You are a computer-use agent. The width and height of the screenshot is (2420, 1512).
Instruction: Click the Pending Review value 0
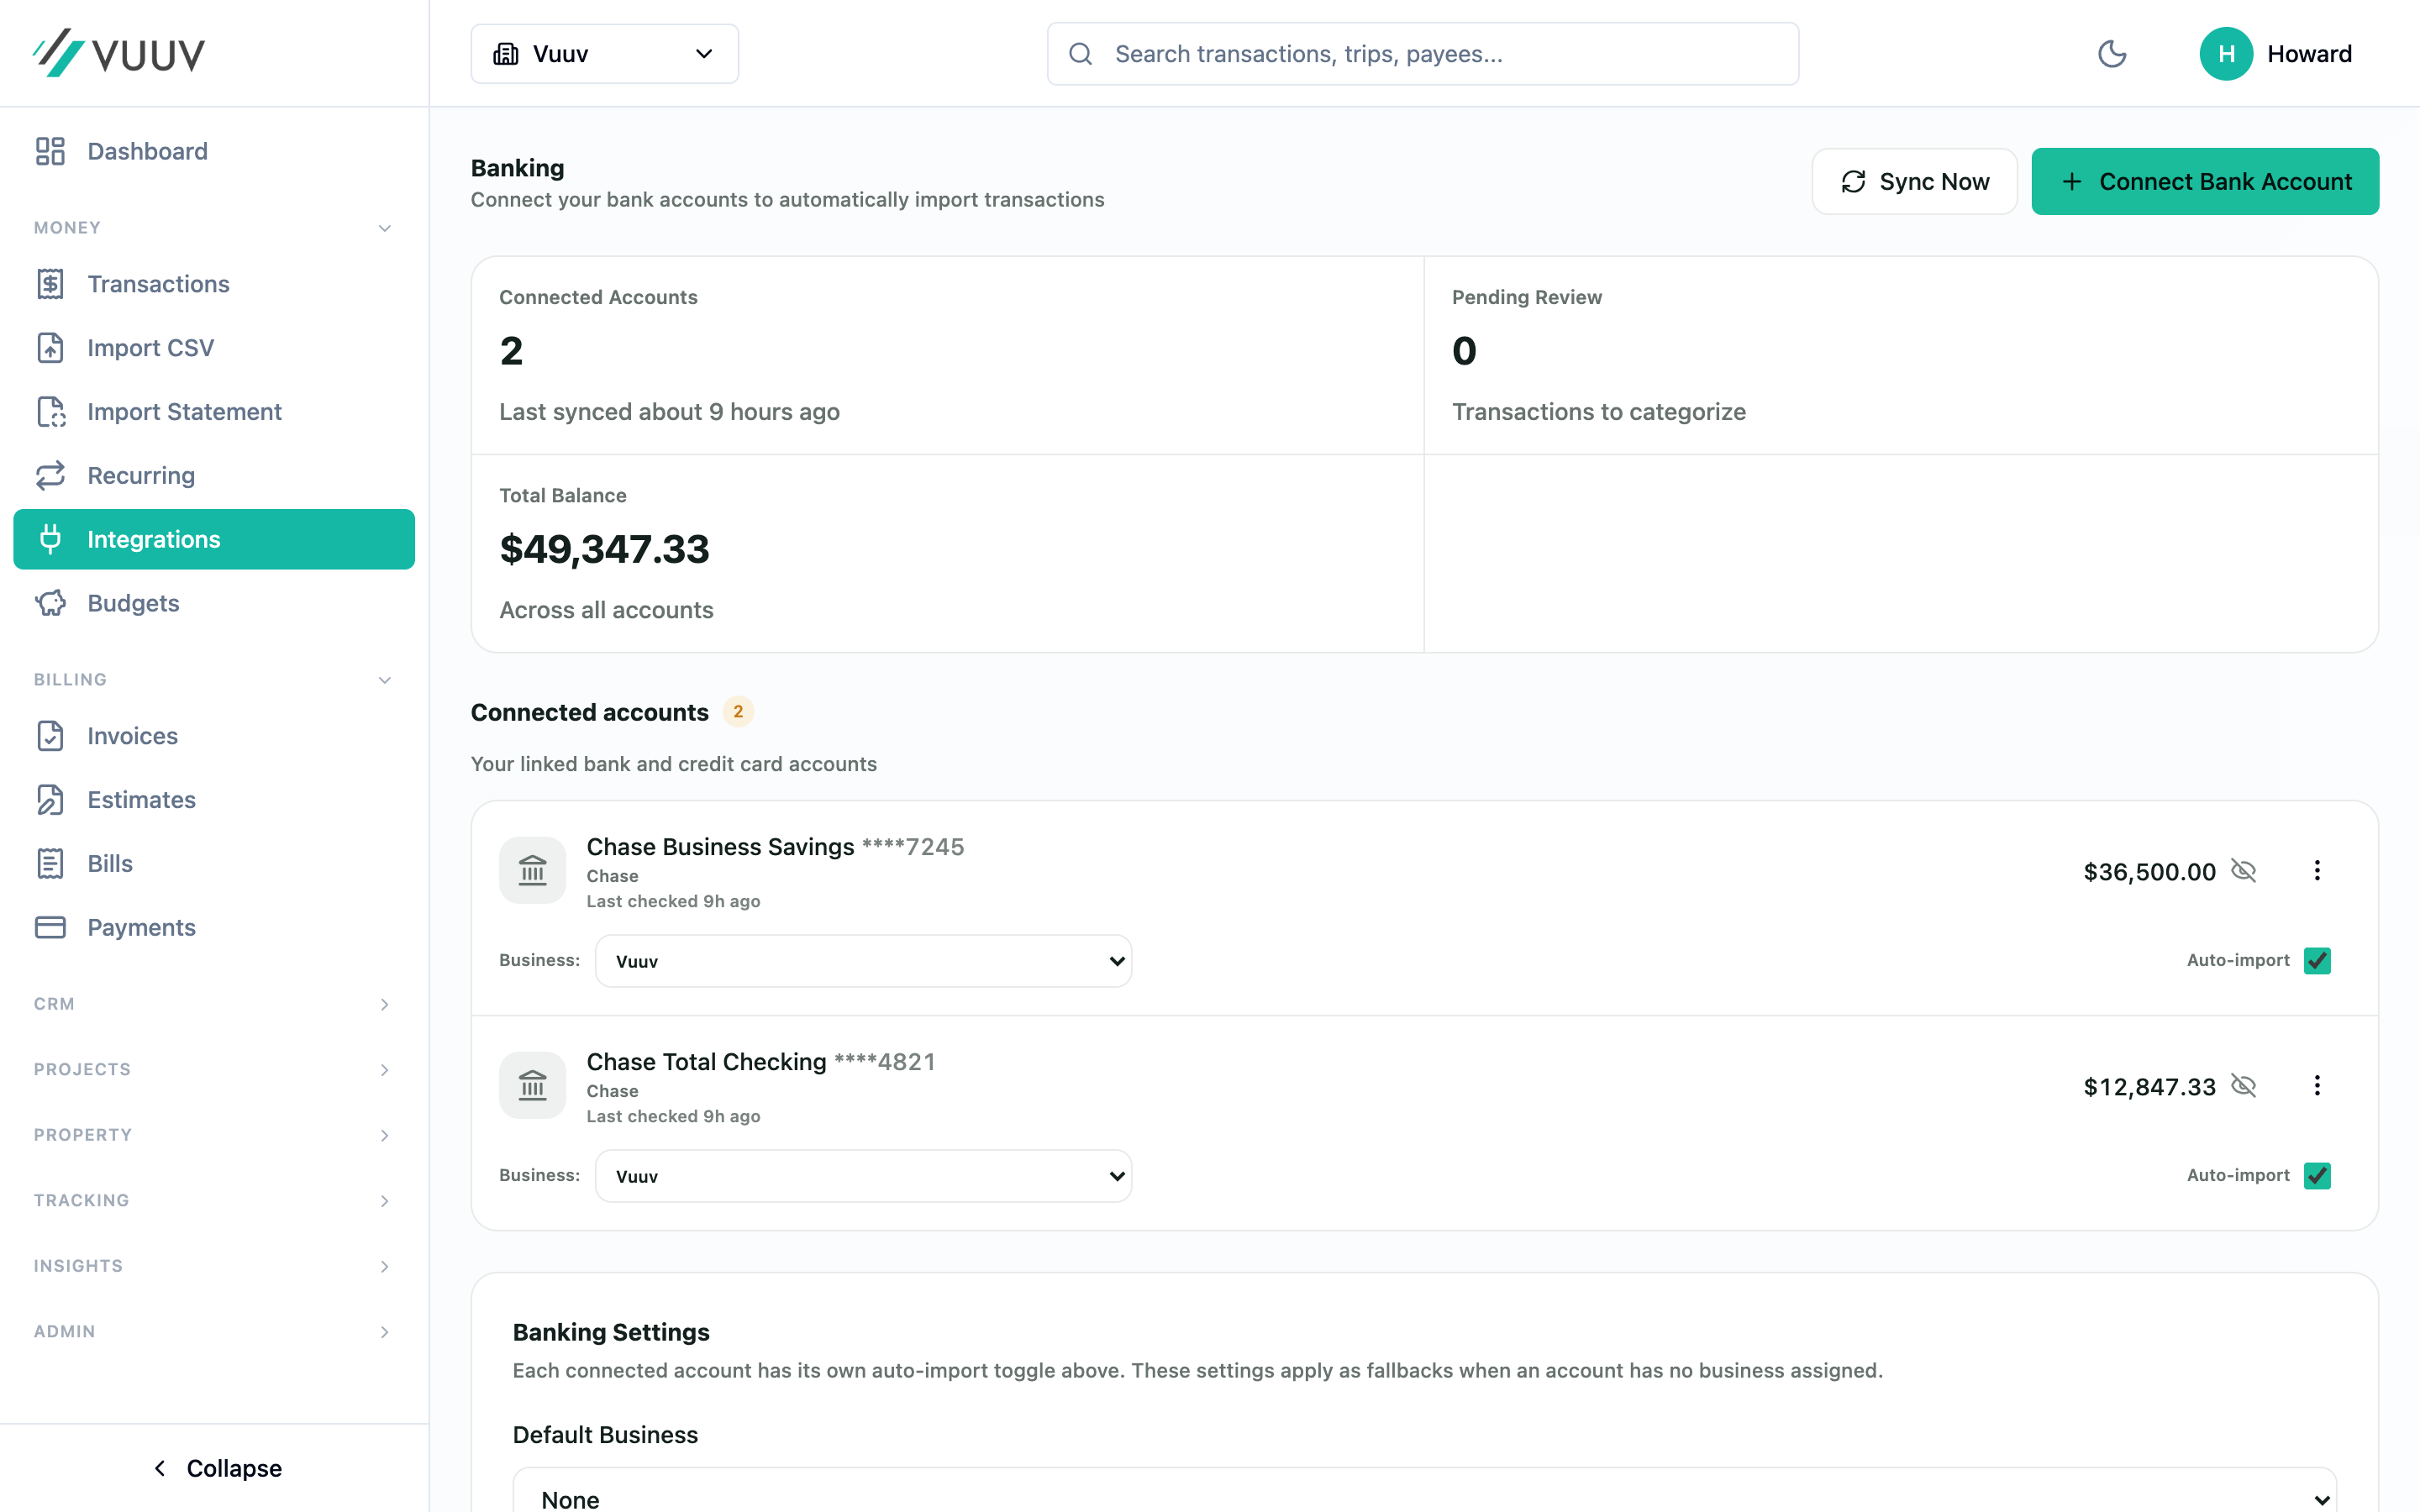[1464, 351]
